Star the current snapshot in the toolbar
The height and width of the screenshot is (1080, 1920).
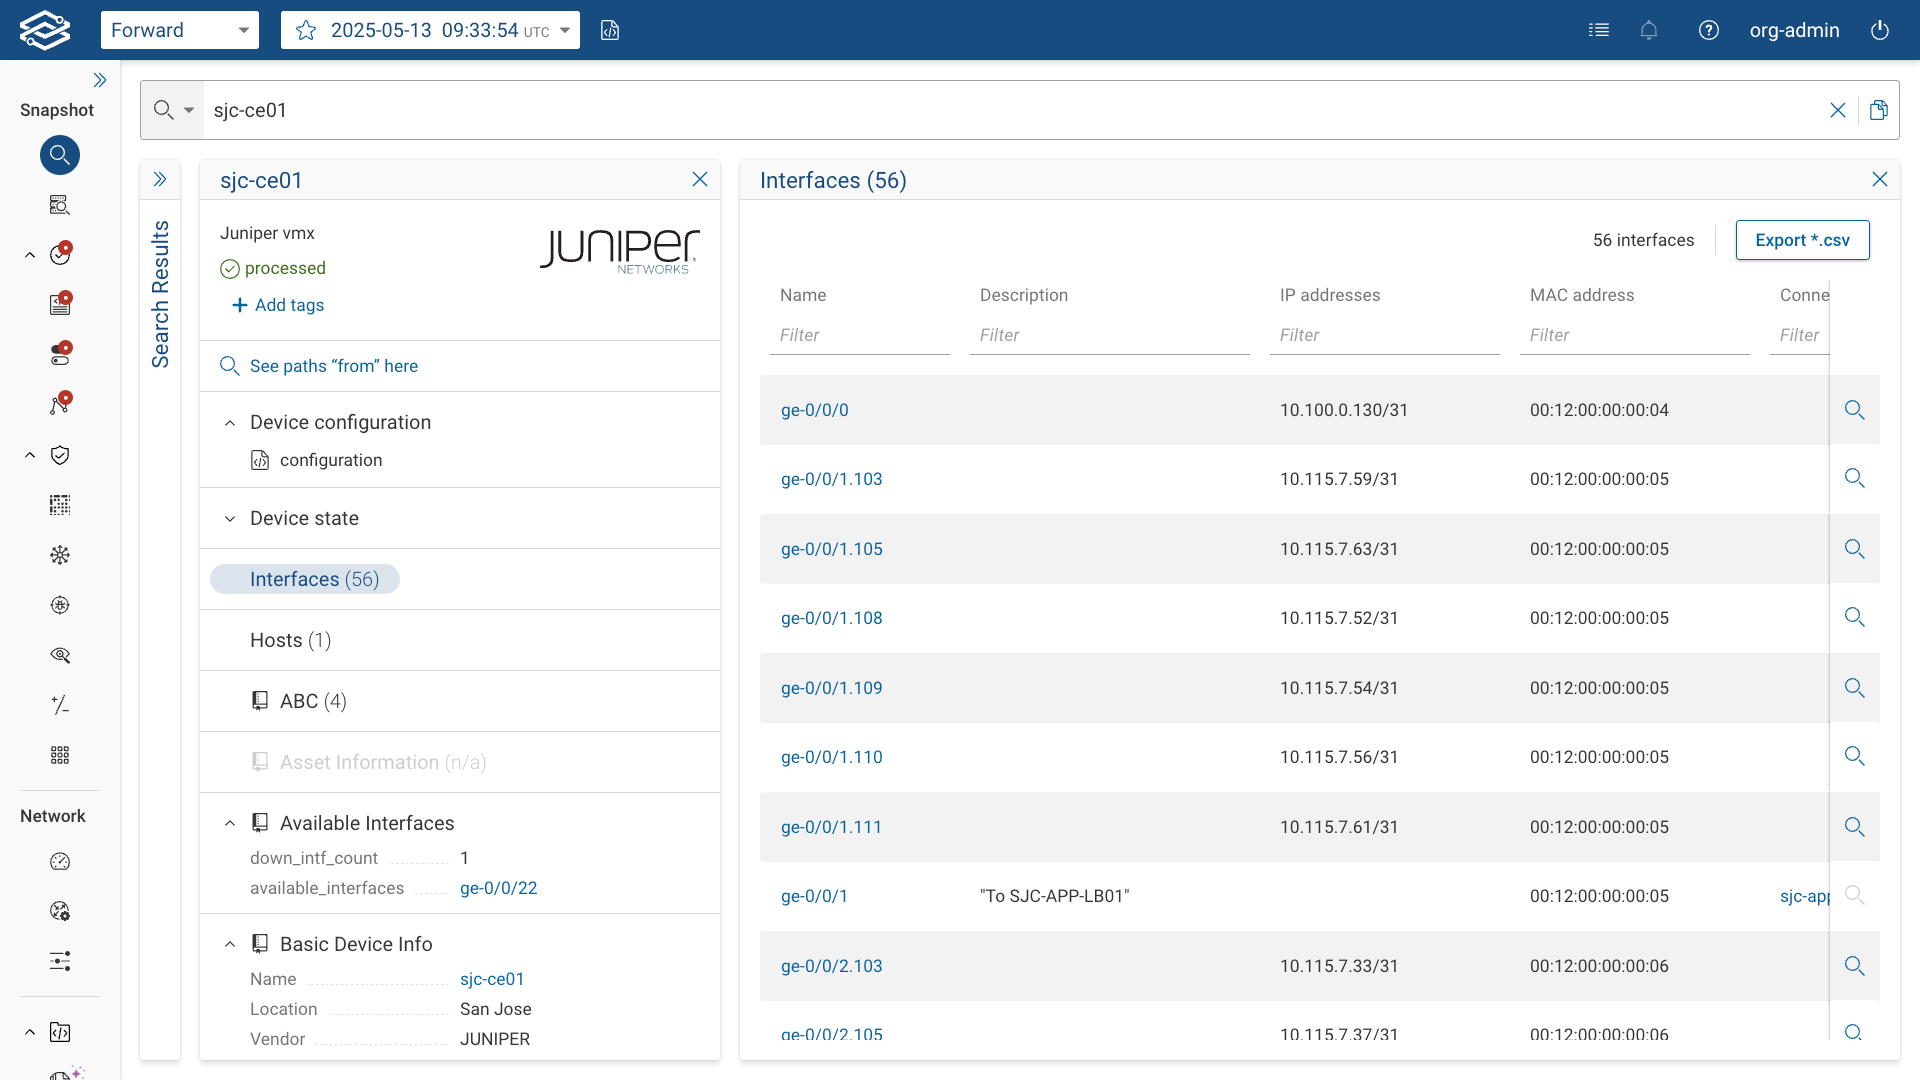pyautogui.click(x=306, y=30)
